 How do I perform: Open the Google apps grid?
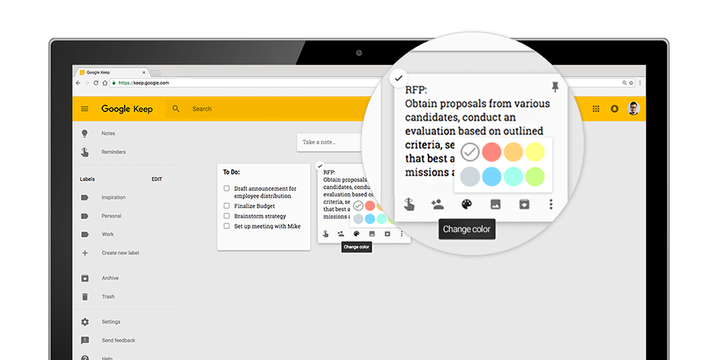(x=596, y=109)
